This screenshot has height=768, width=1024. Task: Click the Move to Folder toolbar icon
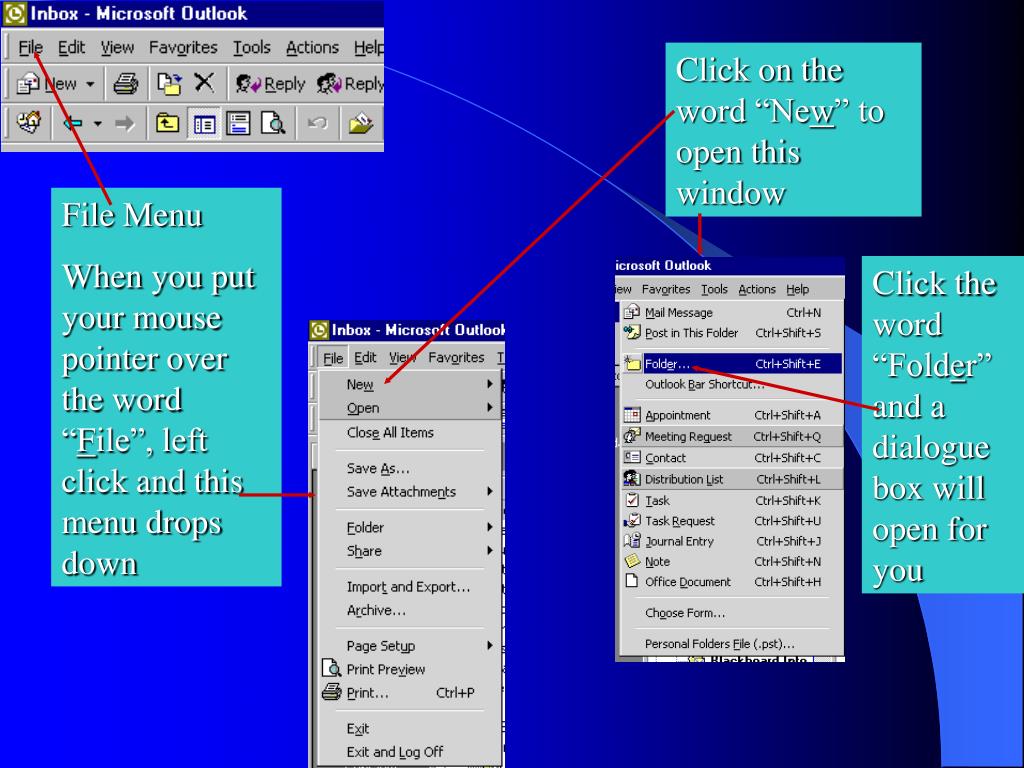pos(169,84)
